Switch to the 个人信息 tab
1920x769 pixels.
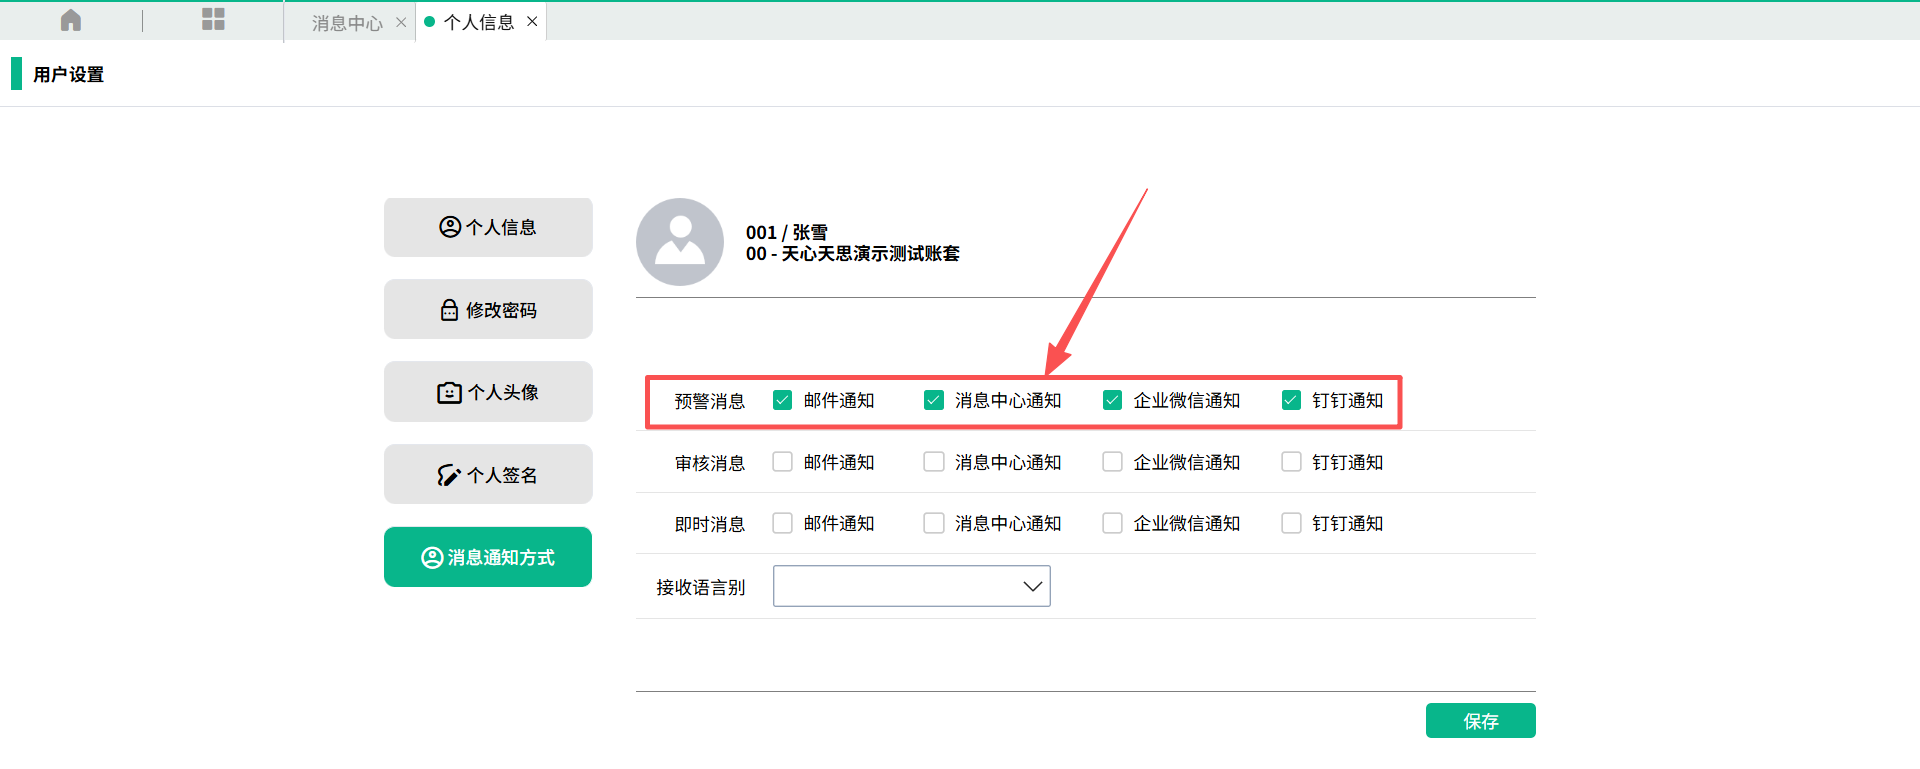(x=478, y=22)
